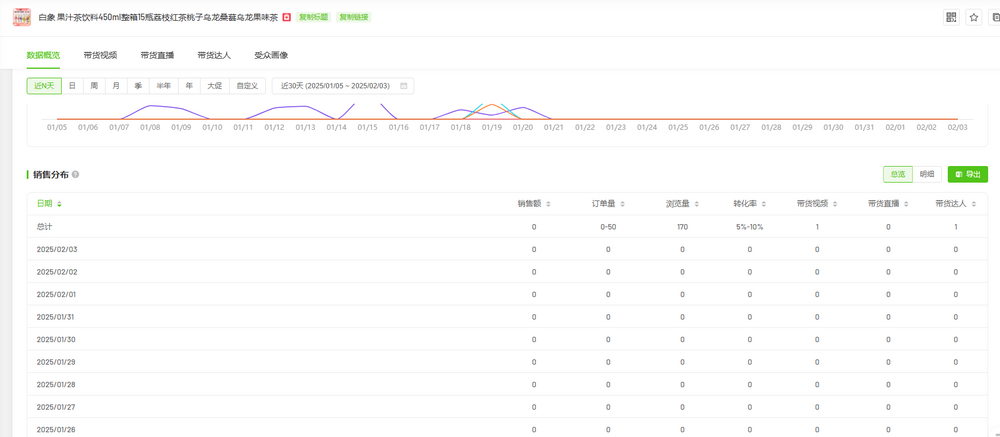The height and width of the screenshot is (437, 1000).
Task: Click the green 导出 export button
Action: coord(967,174)
